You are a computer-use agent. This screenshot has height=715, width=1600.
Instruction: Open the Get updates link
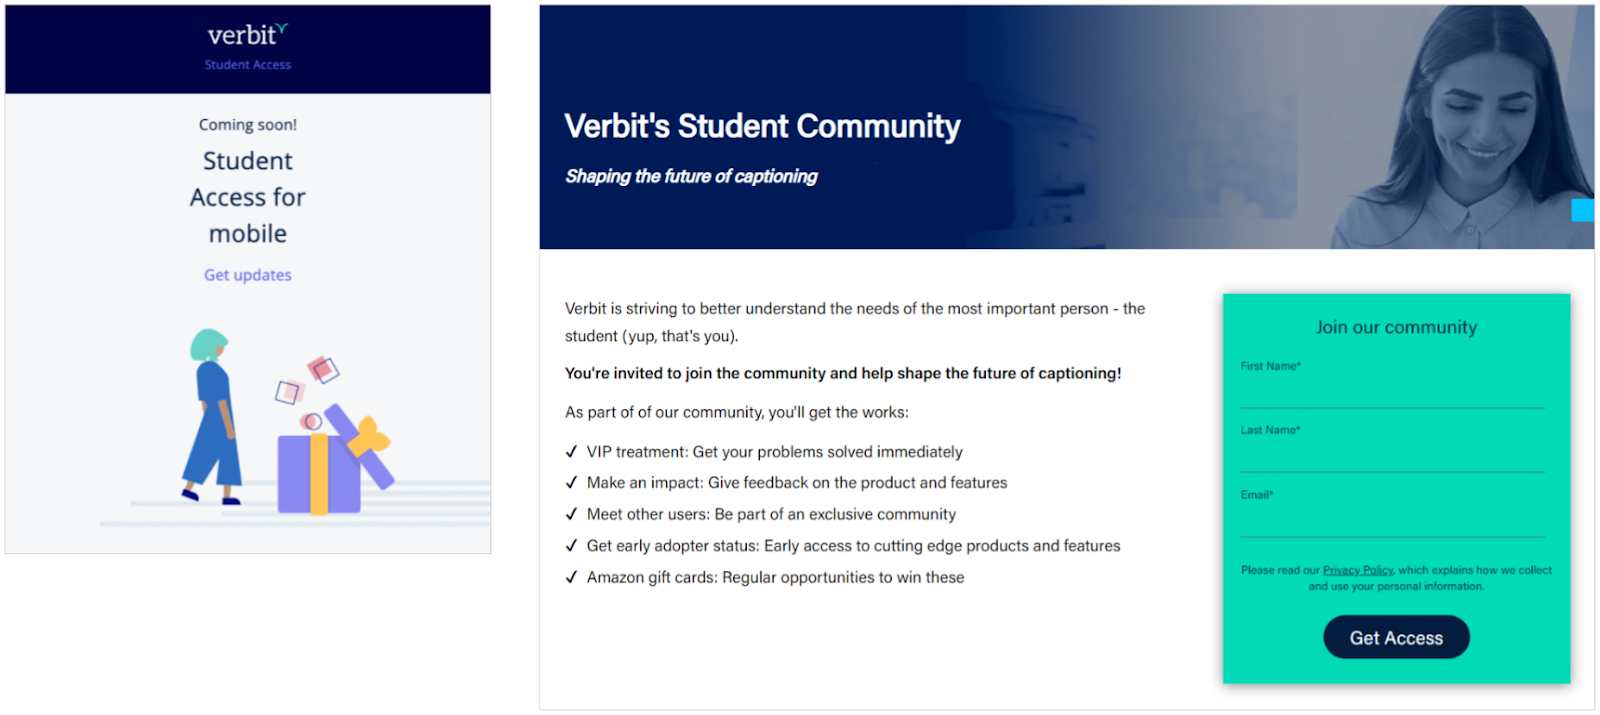coord(247,274)
